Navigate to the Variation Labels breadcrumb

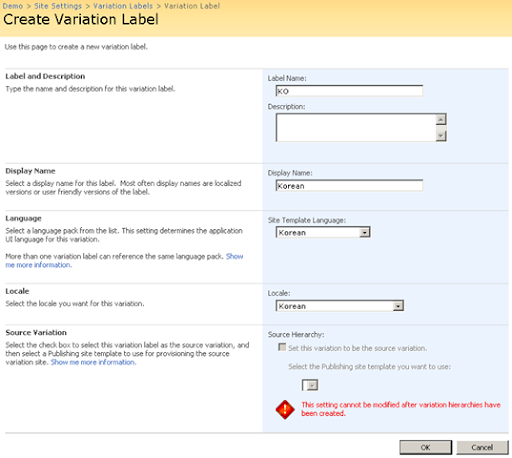coord(123,6)
